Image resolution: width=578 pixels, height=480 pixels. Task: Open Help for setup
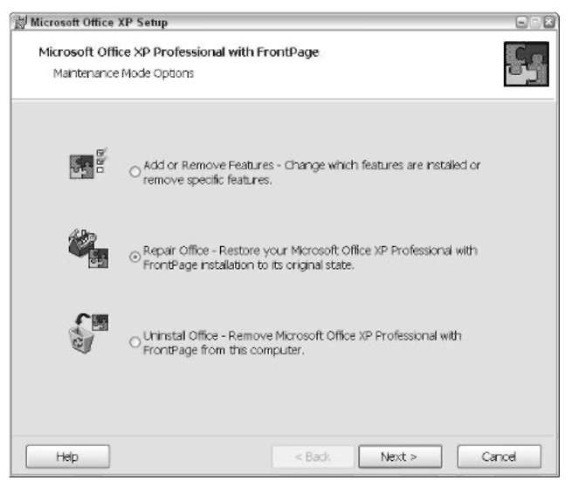click(67, 457)
